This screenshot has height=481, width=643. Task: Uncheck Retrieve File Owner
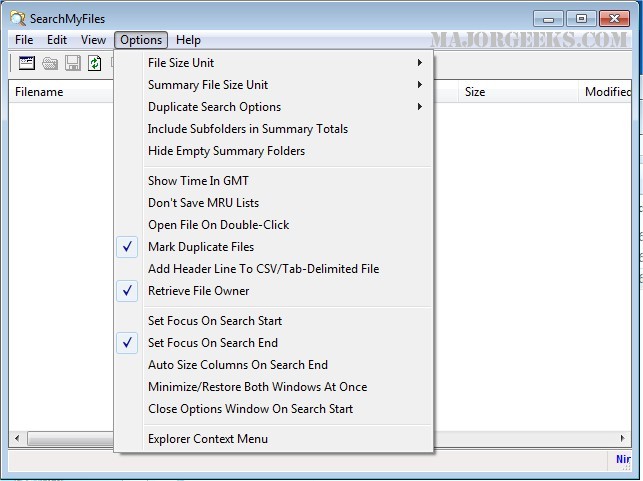click(274, 291)
